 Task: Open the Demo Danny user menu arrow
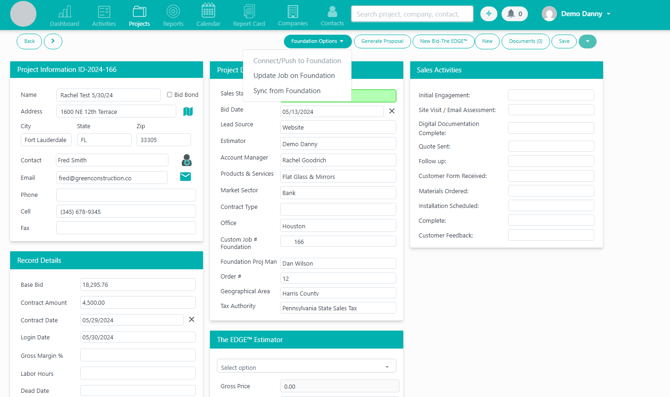click(608, 14)
